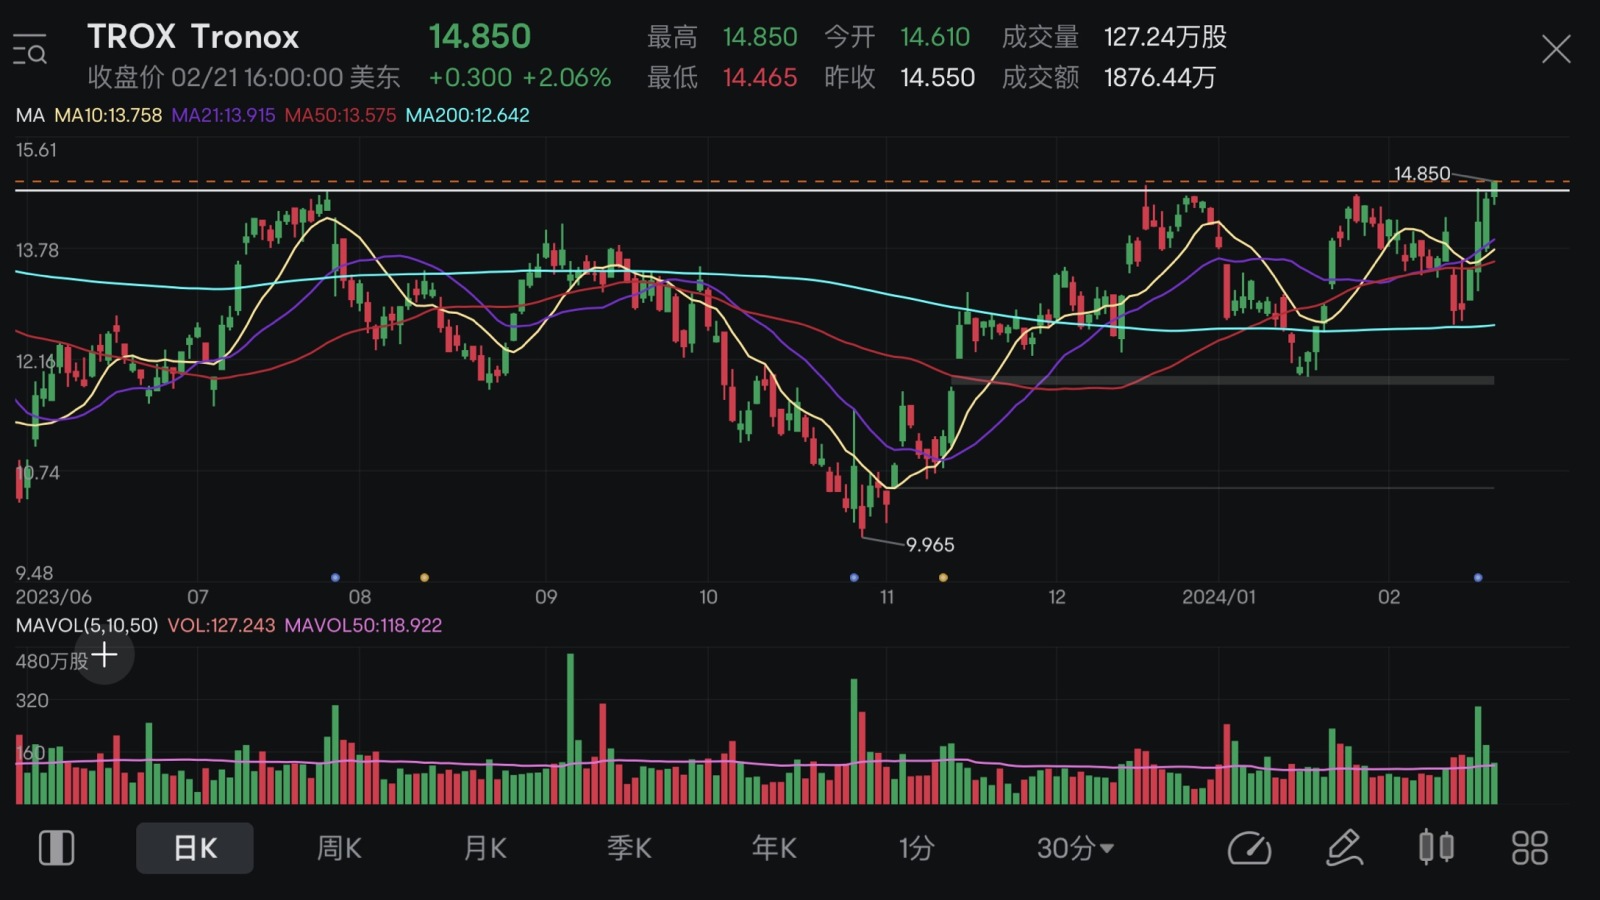Click the orange event dot after 08
The image size is (1600, 900).
[424, 577]
